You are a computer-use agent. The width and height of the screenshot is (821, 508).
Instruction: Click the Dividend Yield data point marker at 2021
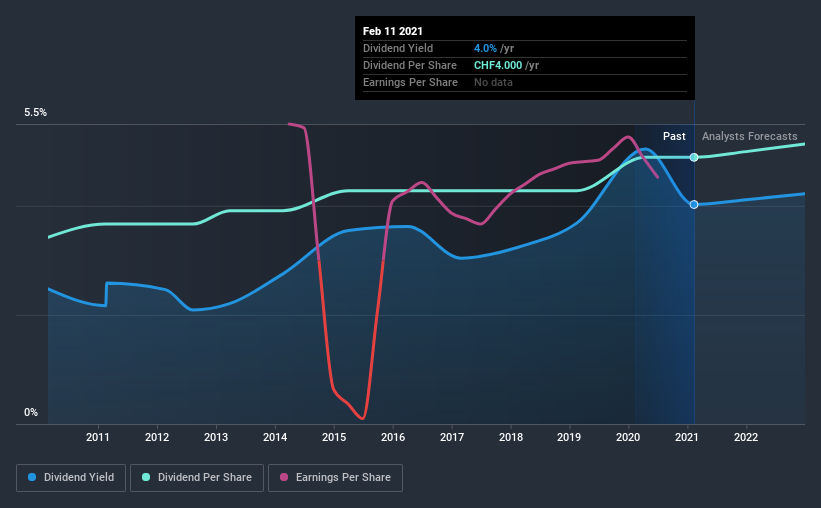(694, 205)
